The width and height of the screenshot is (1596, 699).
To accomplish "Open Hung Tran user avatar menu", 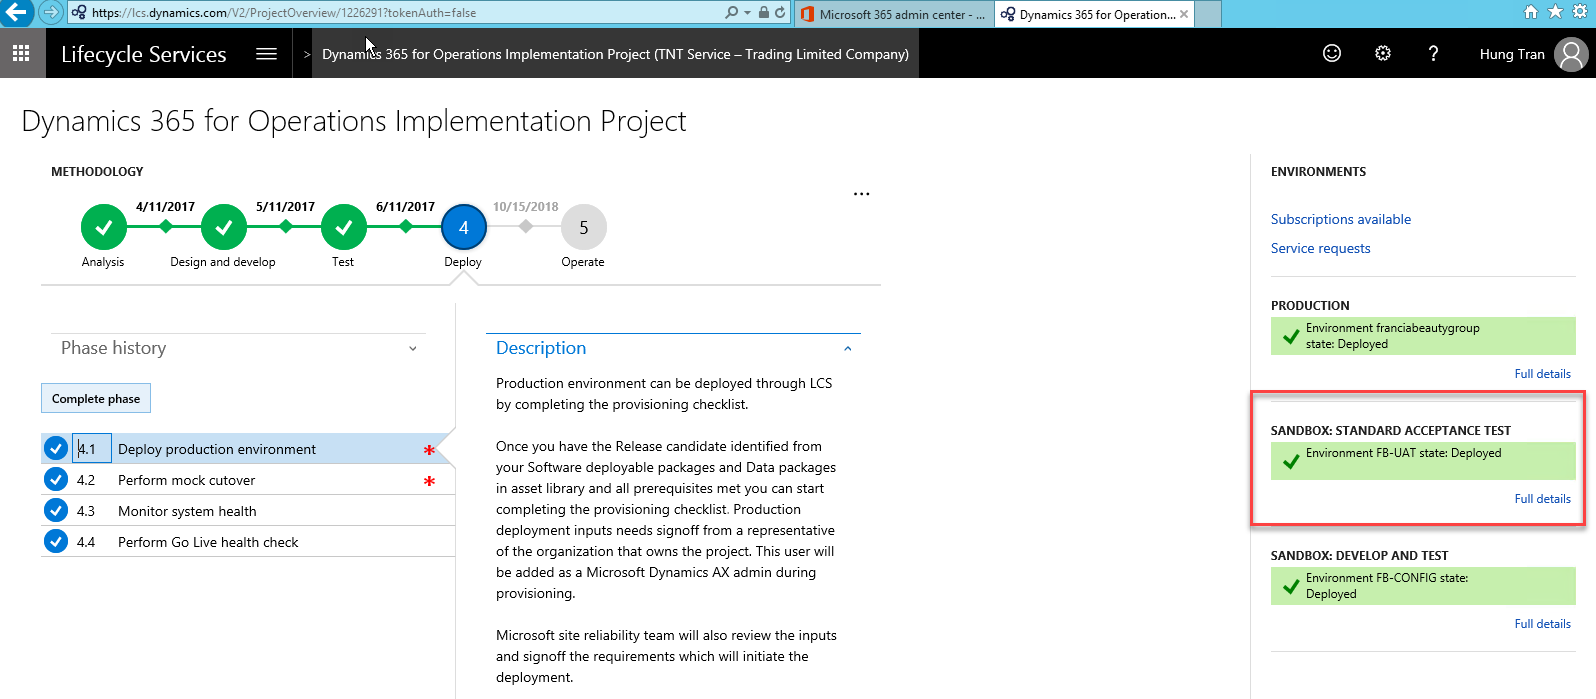I will (1572, 54).
